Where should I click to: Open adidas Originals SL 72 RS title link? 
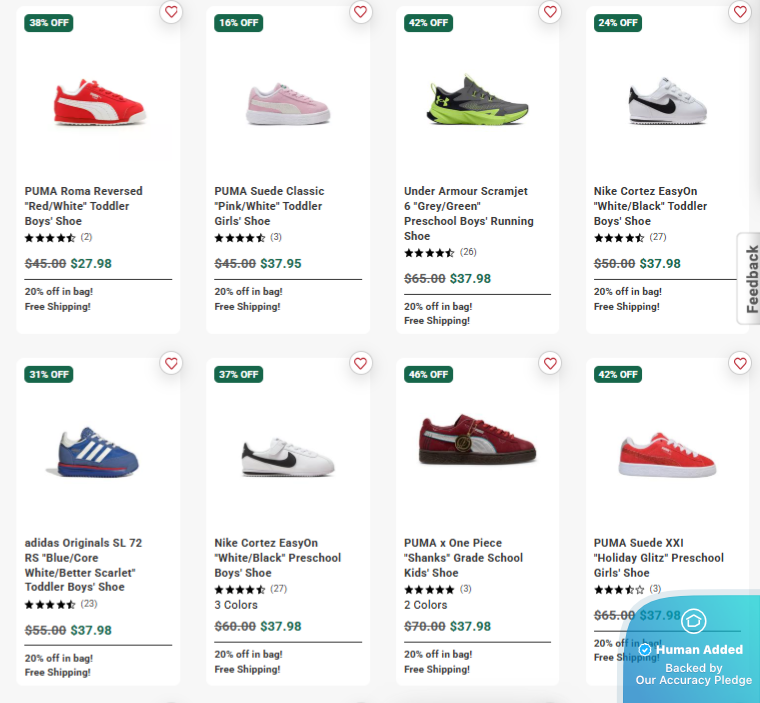(83, 565)
